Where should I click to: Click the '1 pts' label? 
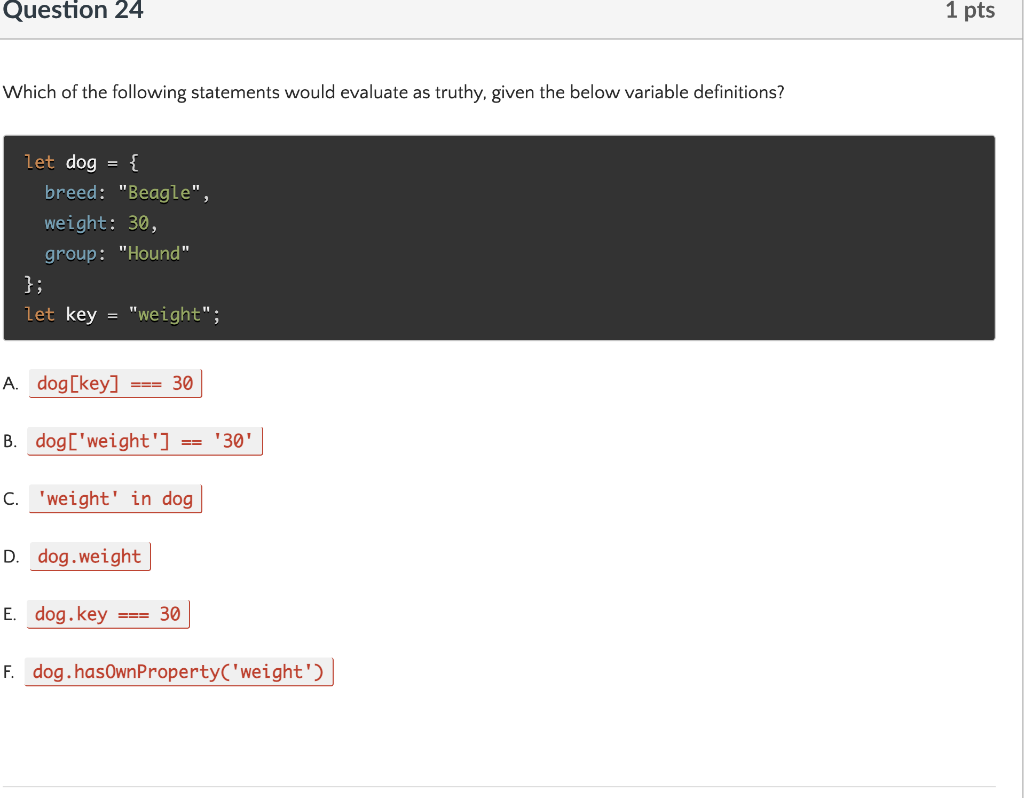970,10
